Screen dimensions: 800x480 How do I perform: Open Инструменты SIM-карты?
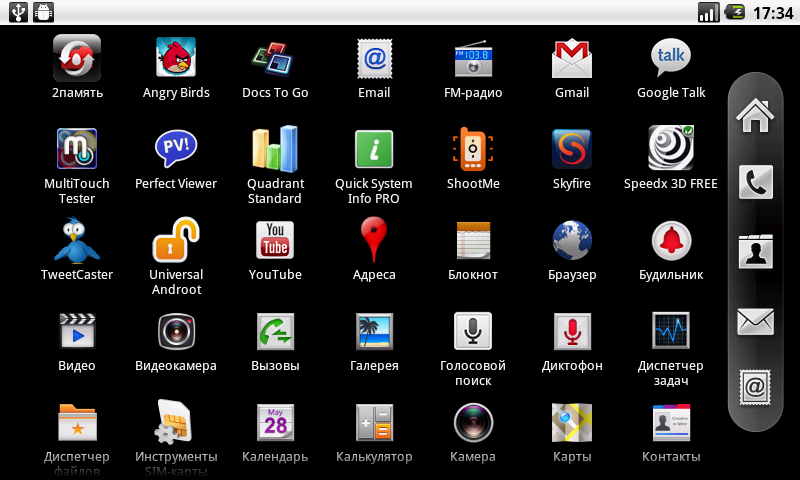[x=174, y=421]
